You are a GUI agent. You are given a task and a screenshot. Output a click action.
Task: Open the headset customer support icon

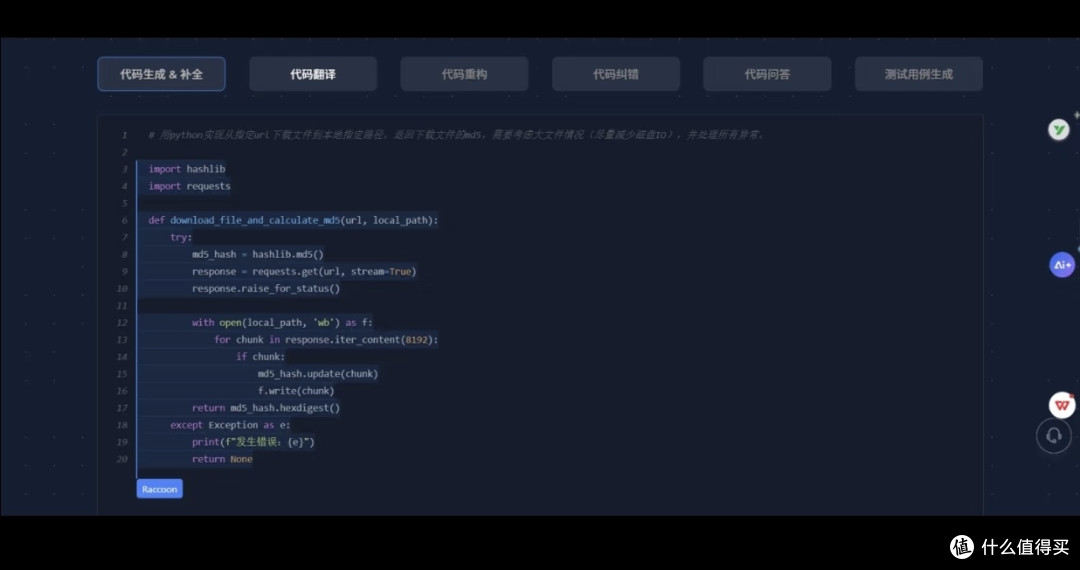[x=1054, y=436]
